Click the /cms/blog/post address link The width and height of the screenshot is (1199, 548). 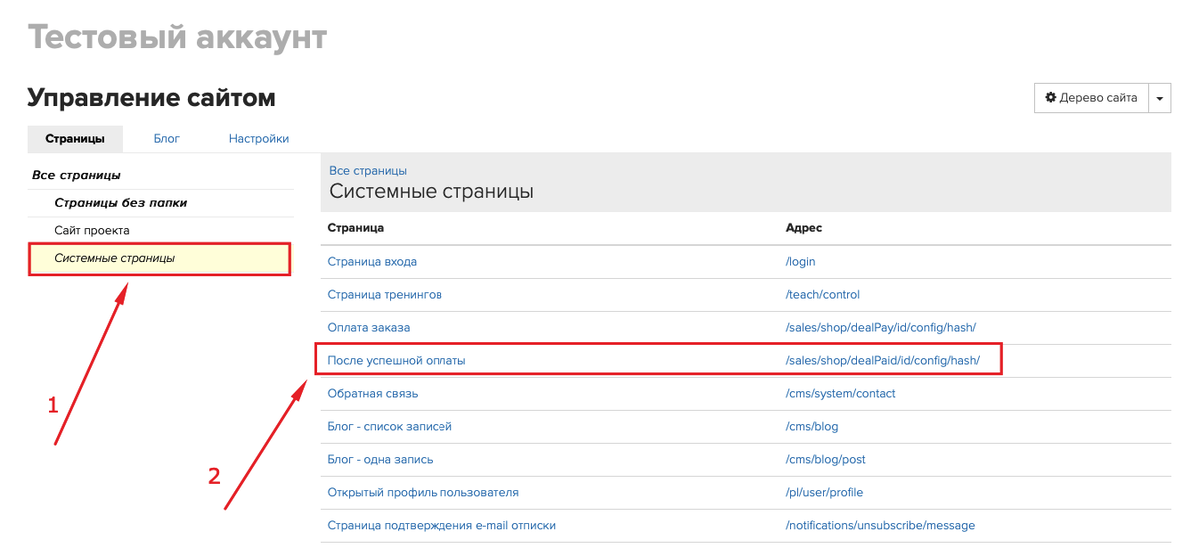click(825, 459)
